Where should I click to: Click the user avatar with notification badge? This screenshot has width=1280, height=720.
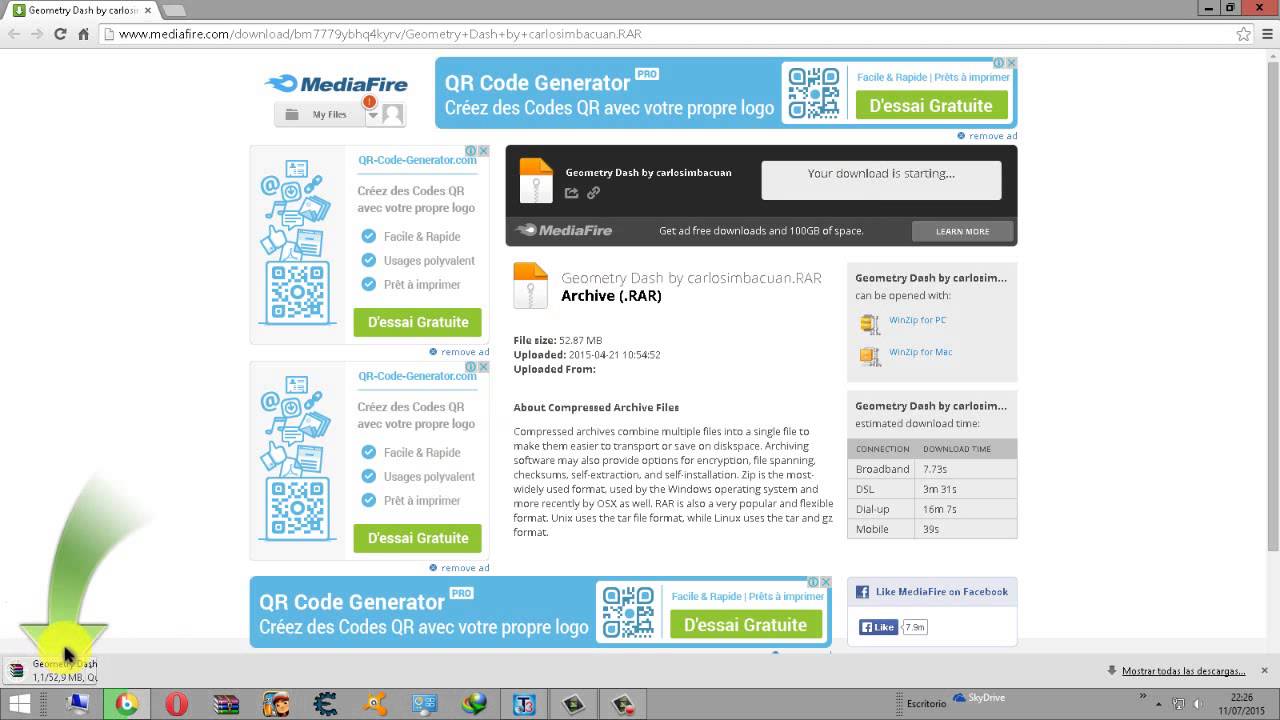coord(392,114)
